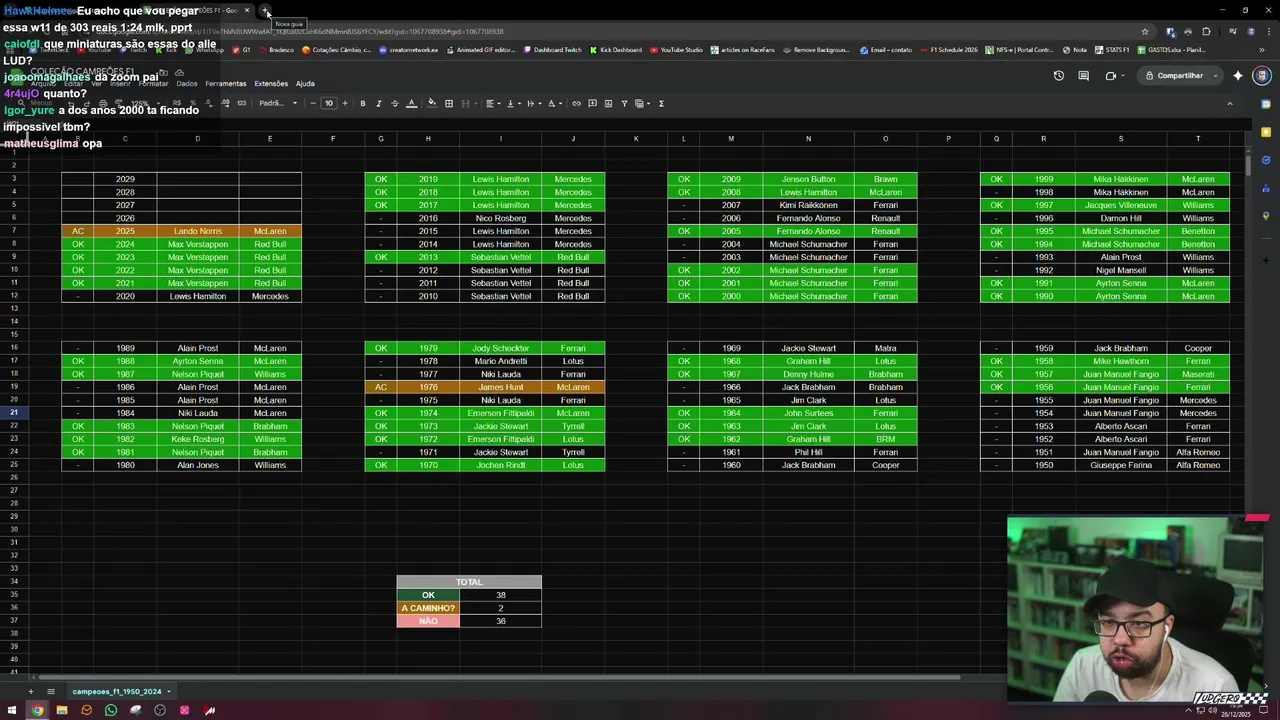This screenshot has height=720, width=1280.
Task: Open text wrapping dropdown
Action: coord(533,103)
